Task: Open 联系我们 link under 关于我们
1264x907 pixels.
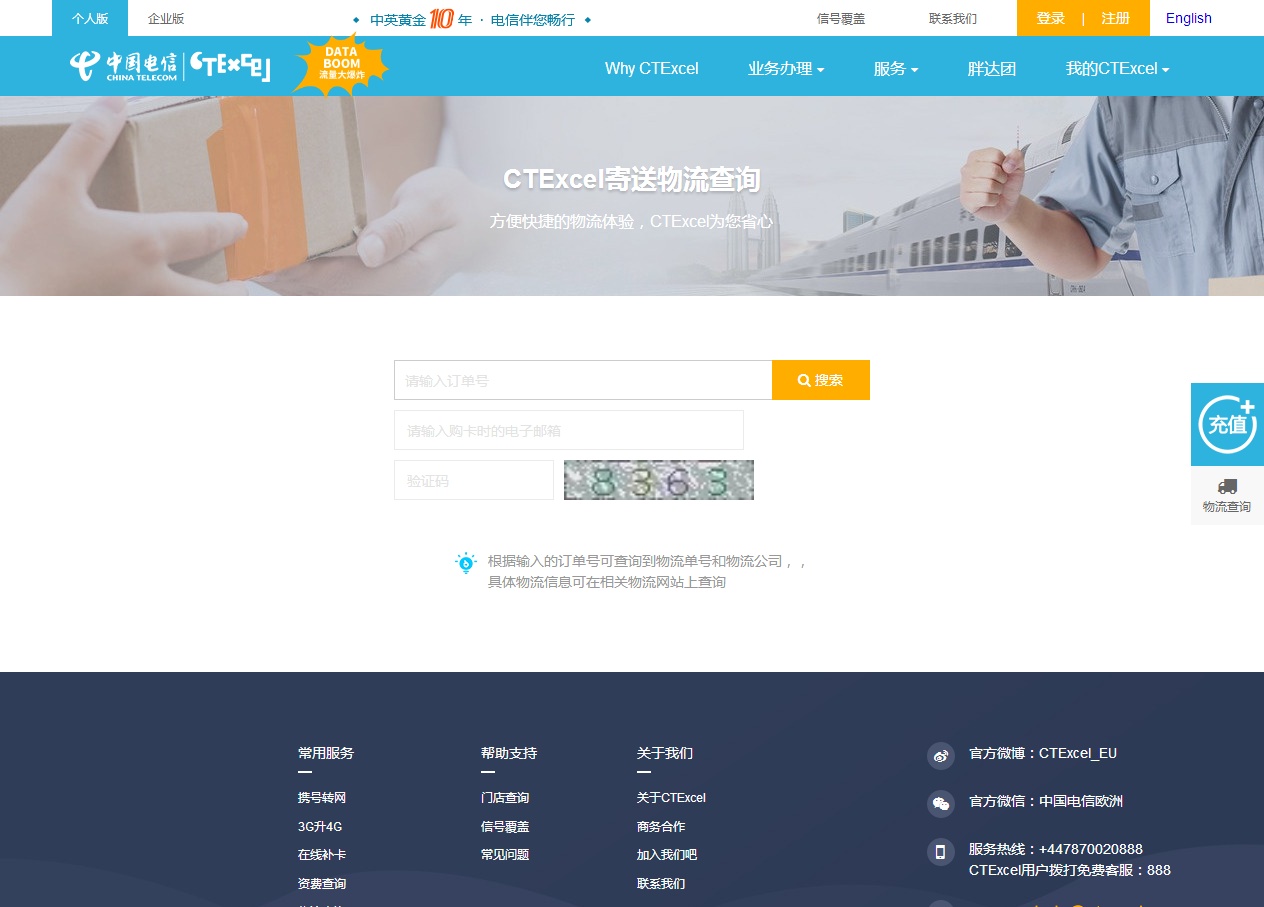Action: (661, 884)
